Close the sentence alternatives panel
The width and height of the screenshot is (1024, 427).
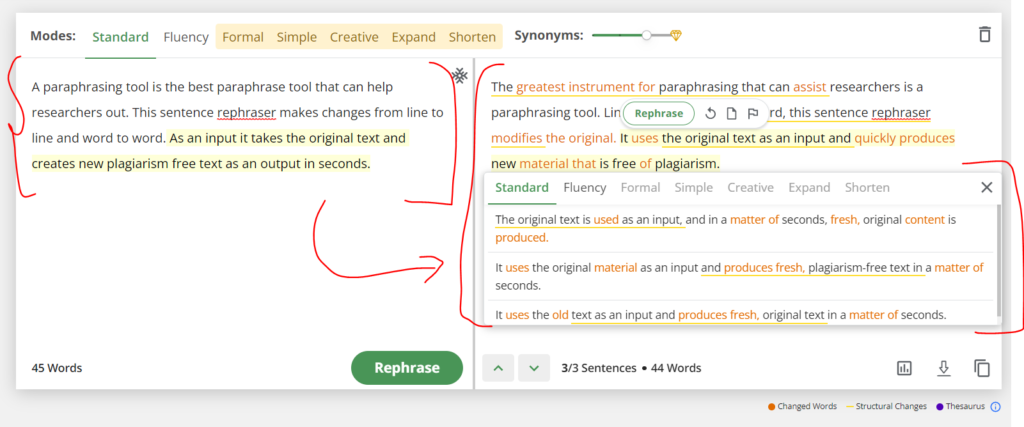pos(987,187)
